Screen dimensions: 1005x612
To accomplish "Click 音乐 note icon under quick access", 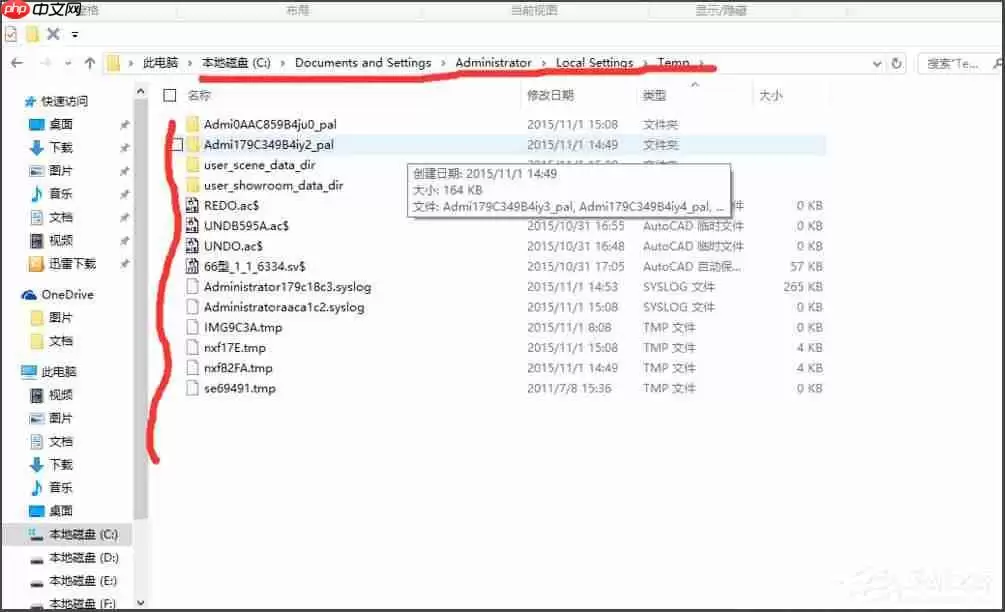I will tap(37, 194).
